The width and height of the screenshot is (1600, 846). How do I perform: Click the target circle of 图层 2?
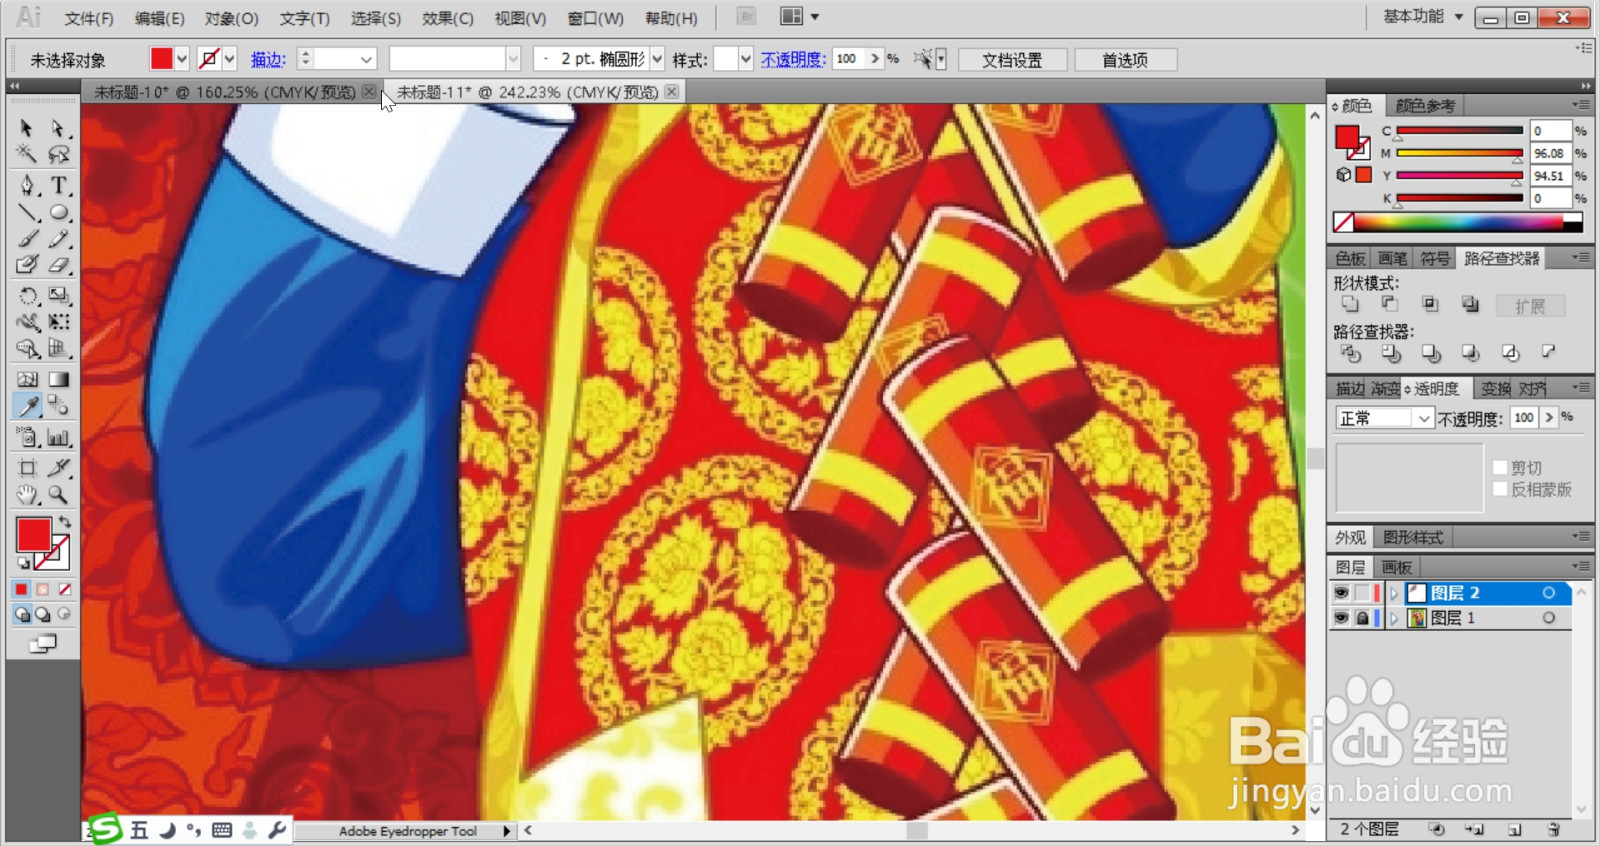[1549, 593]
